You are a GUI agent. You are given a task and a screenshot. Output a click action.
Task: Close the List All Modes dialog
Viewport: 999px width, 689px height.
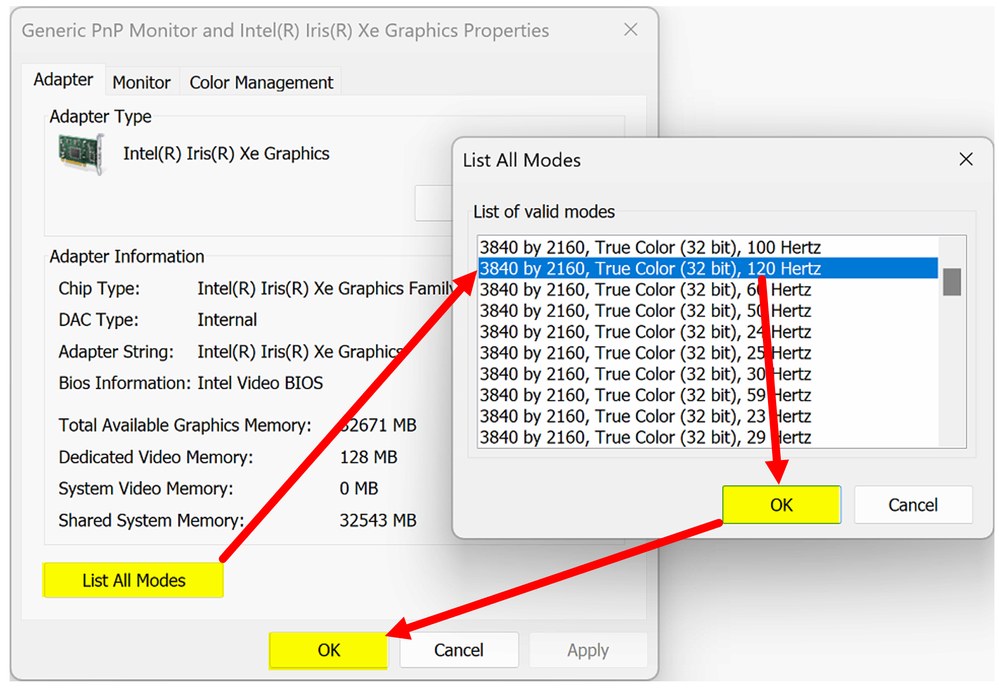coord(965,159)
